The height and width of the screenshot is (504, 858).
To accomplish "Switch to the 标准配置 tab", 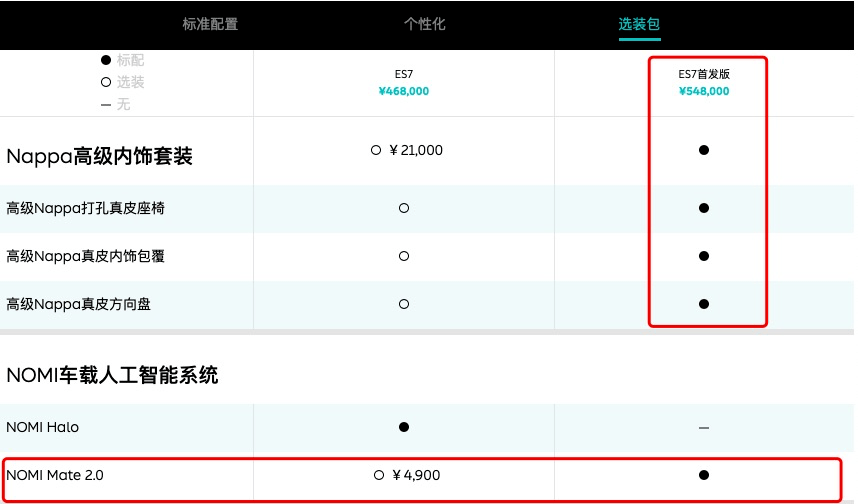I will 210,24.
